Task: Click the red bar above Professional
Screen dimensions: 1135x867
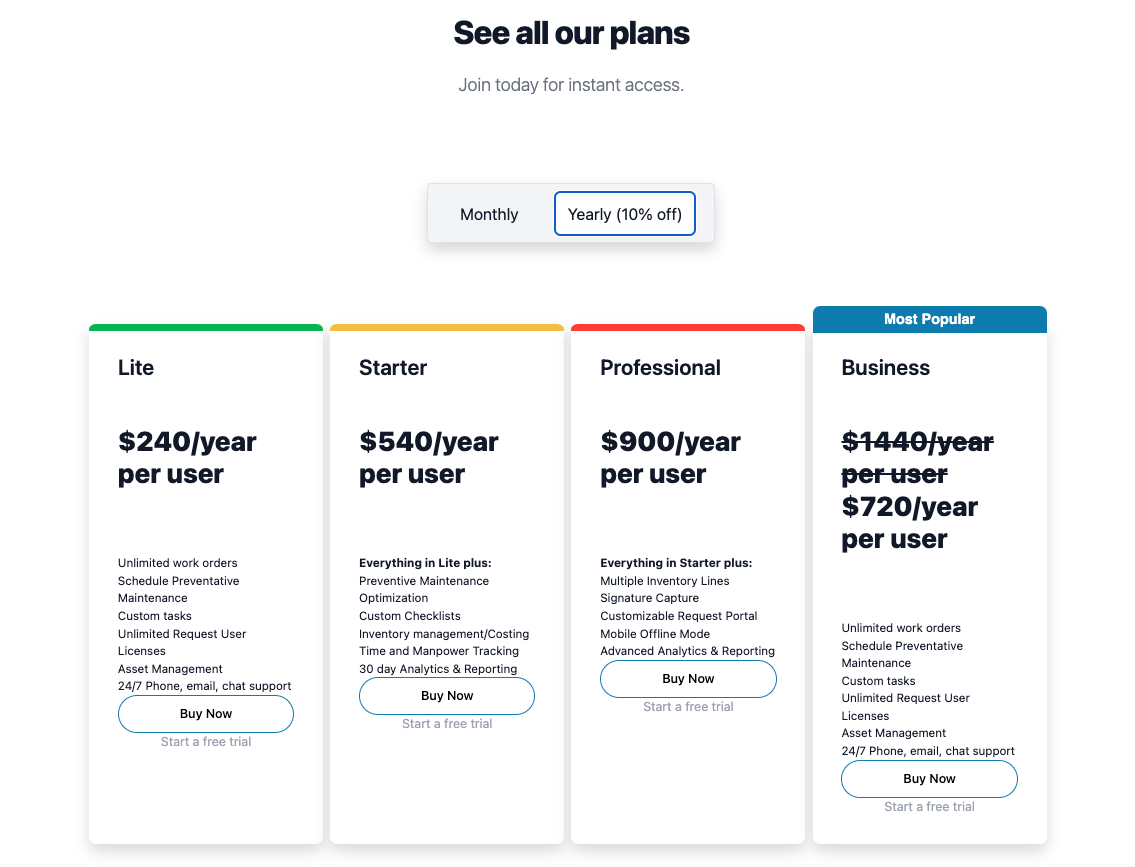Action: 688,327
